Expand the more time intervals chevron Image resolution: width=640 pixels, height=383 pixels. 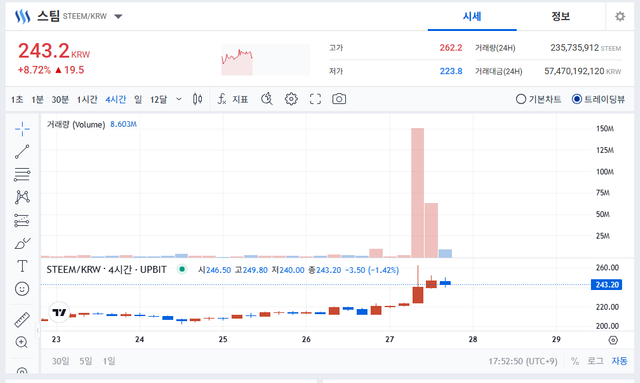point(179,99)
